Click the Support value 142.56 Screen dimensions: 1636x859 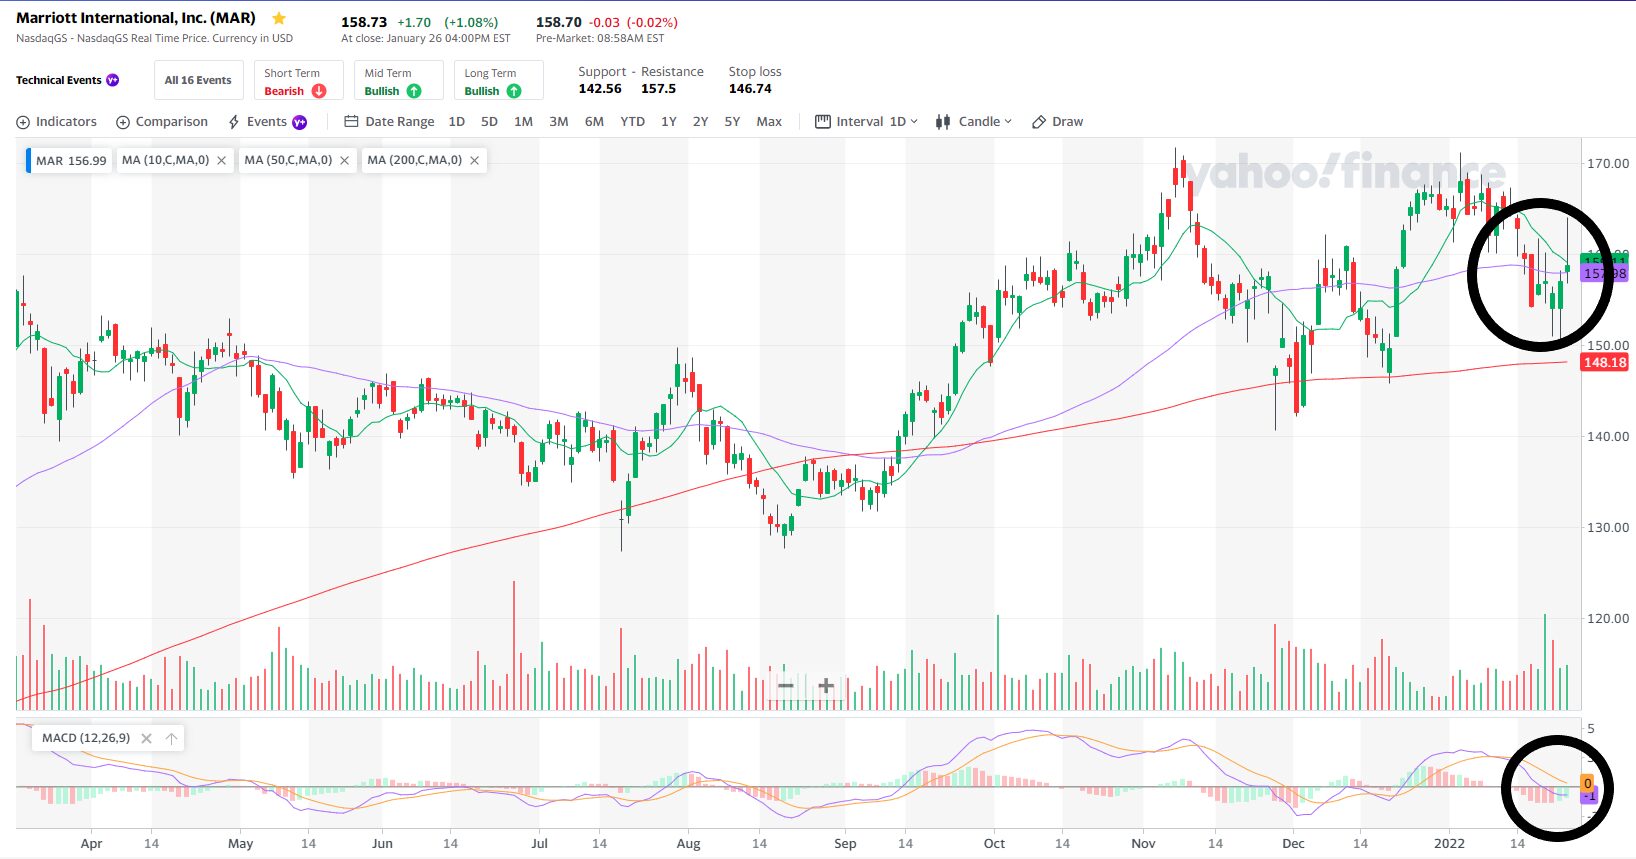600,89
